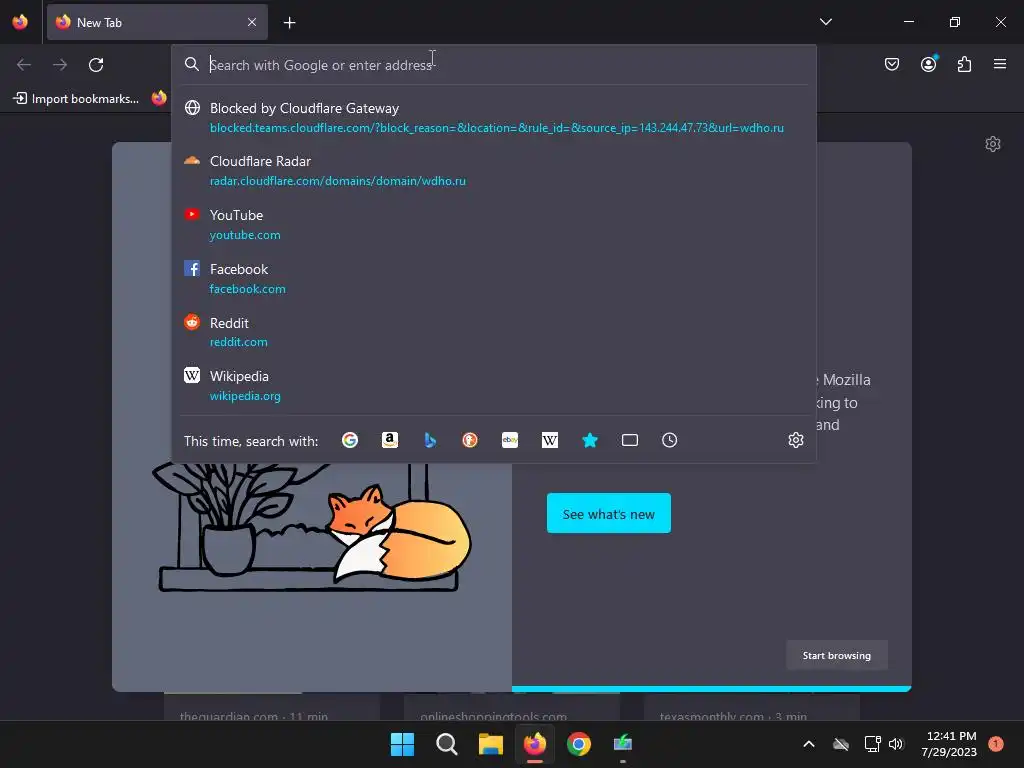
Task: List all tabs dropdown arrow
Action: point(825,22)
